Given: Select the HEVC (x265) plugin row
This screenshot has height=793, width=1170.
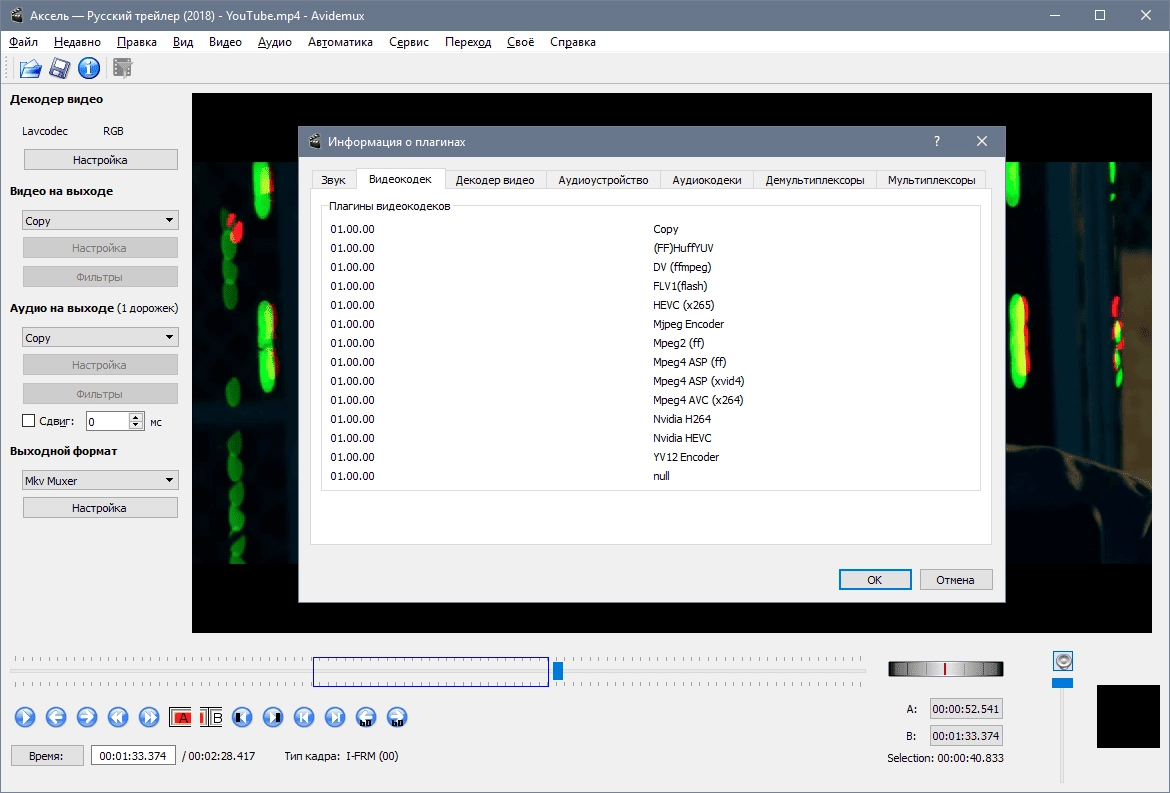Looking at the screenshot, I should (x=651, y=305).
